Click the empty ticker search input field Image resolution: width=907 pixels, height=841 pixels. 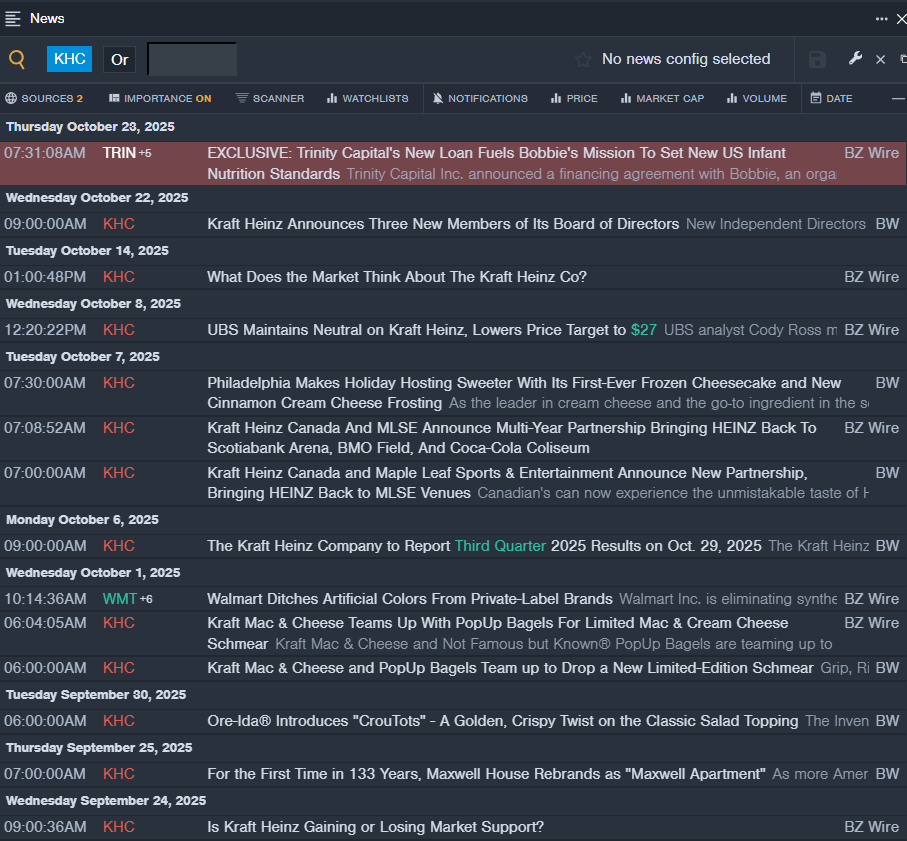point(192,59)
